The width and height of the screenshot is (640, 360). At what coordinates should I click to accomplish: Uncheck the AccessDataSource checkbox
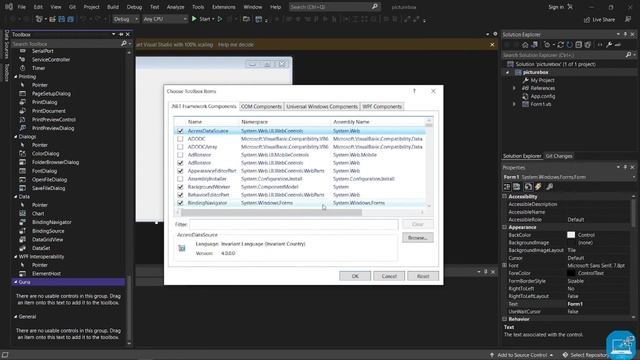click(x=180, y=131)
